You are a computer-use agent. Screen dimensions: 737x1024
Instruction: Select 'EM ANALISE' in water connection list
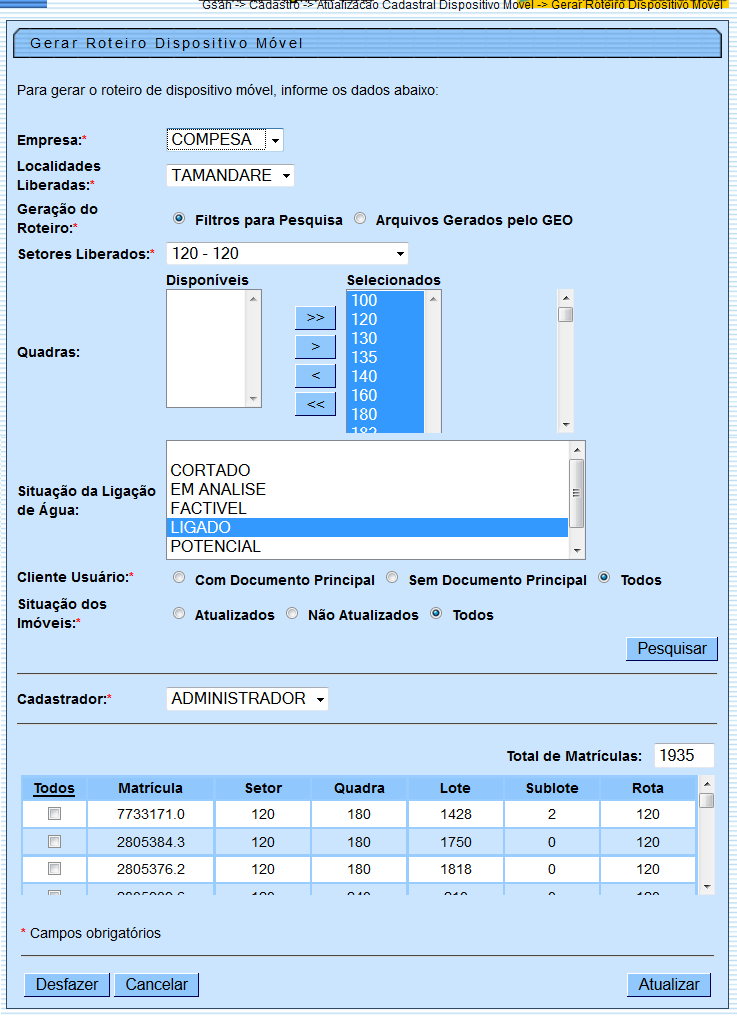pyautogui.click(x=218, y=489)
